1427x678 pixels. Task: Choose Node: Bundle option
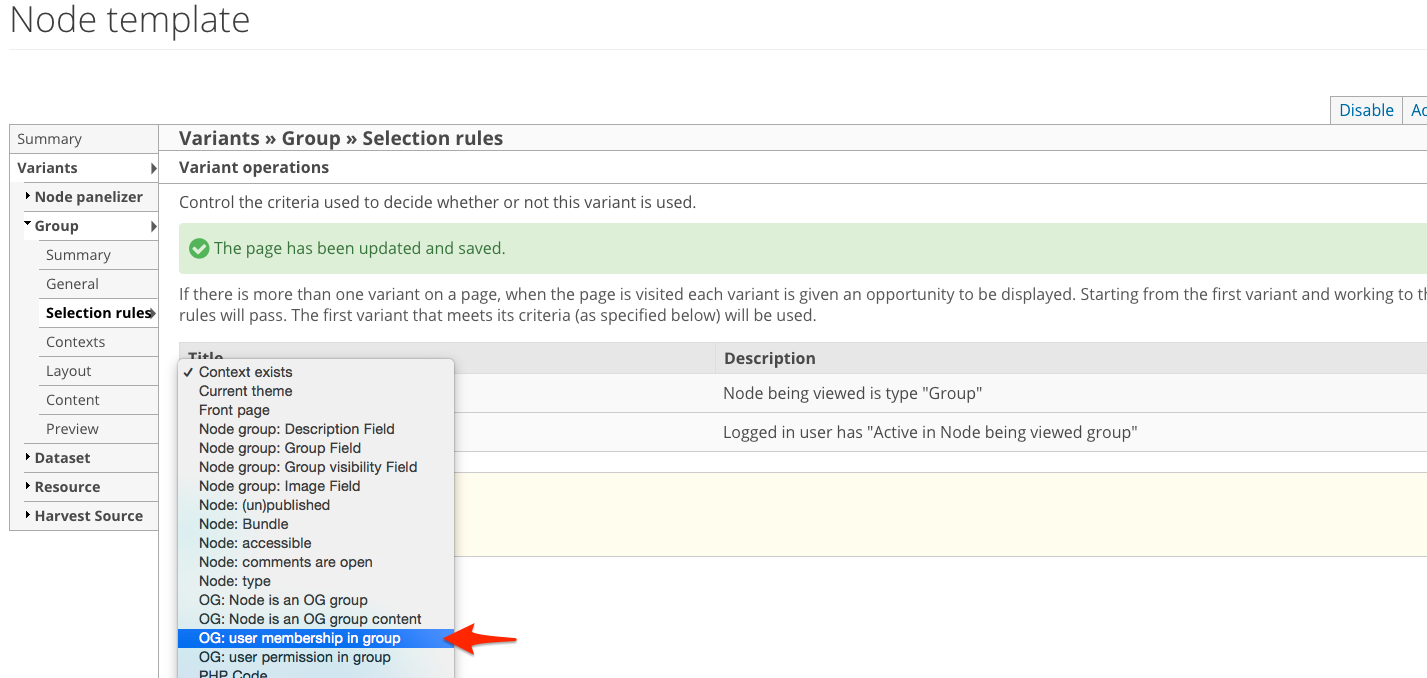[316, 524]
